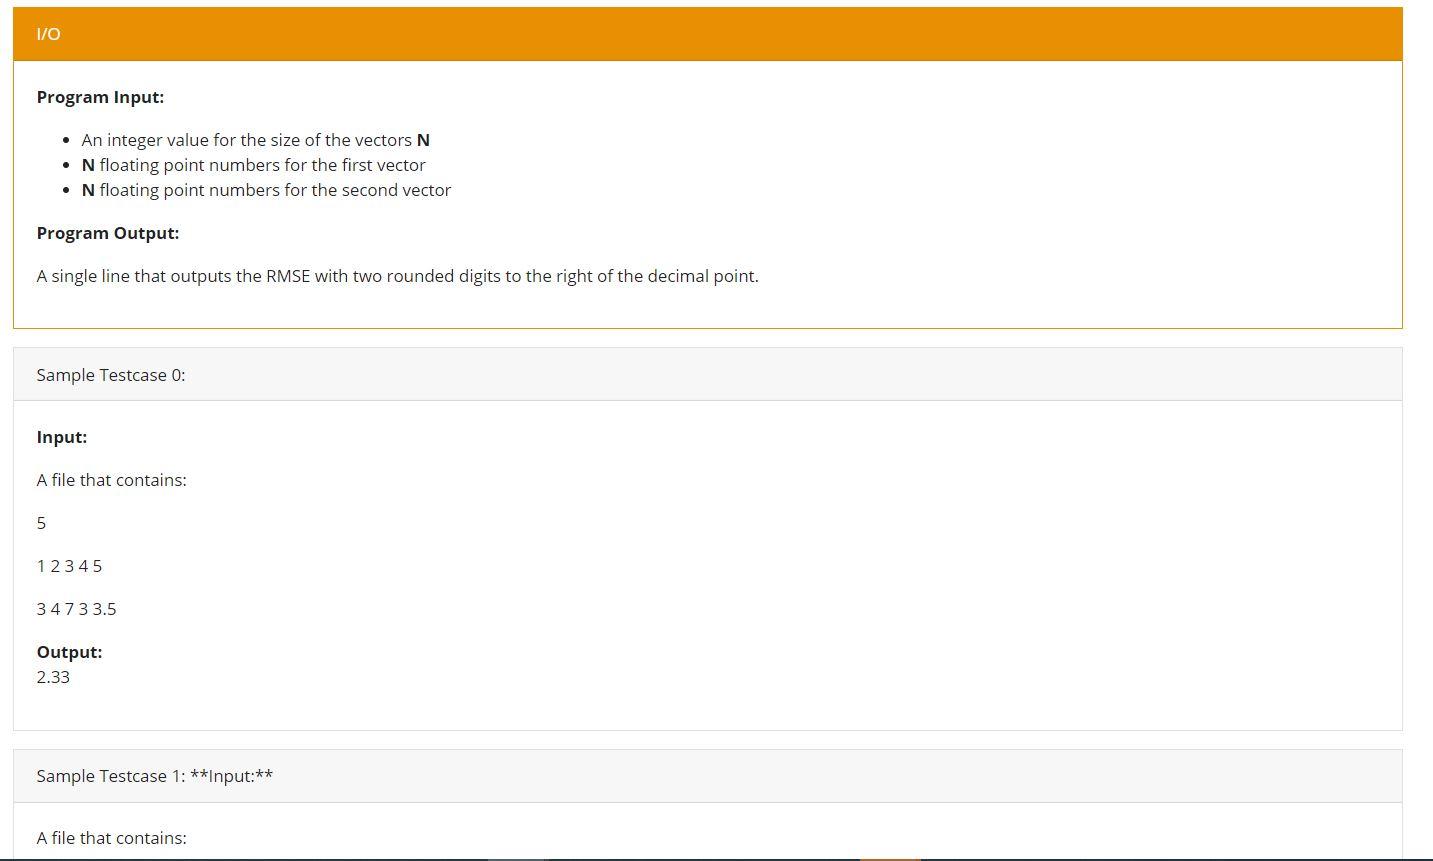
Task: Select the "Program Input:" heading
Action: tap(100, 97)
